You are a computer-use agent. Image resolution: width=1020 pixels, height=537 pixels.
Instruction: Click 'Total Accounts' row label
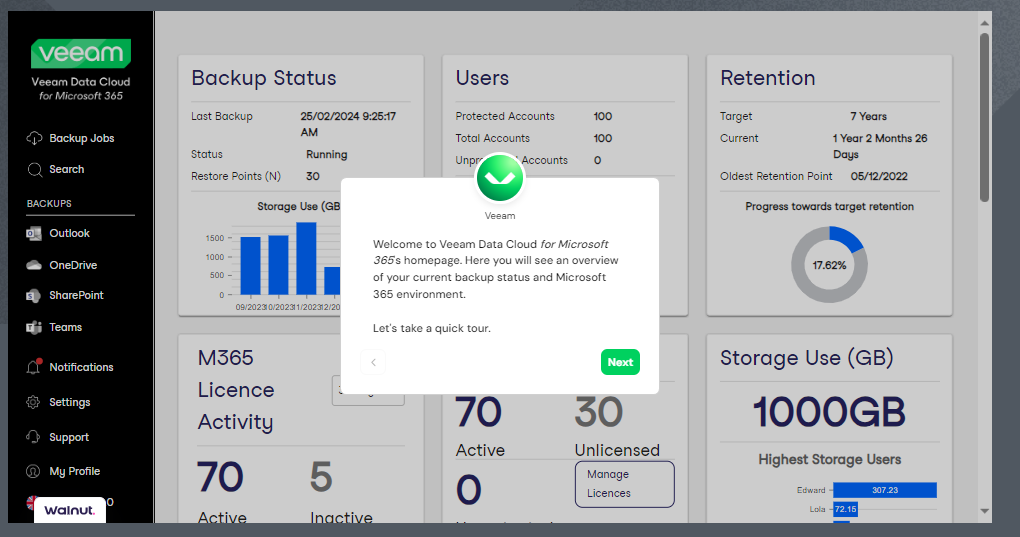coord(492,138)
